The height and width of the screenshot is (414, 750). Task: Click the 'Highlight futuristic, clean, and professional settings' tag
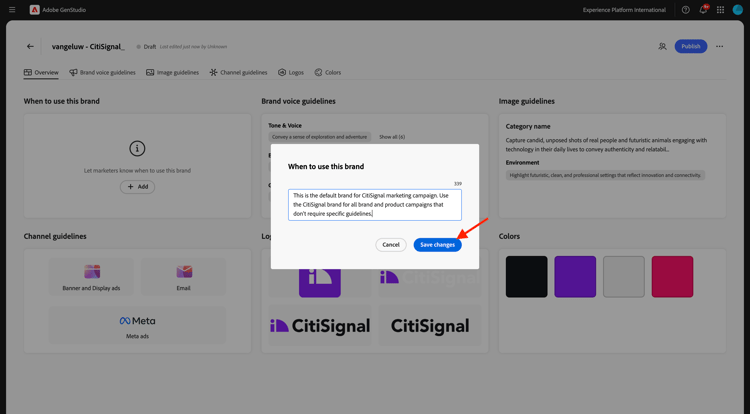605,175
